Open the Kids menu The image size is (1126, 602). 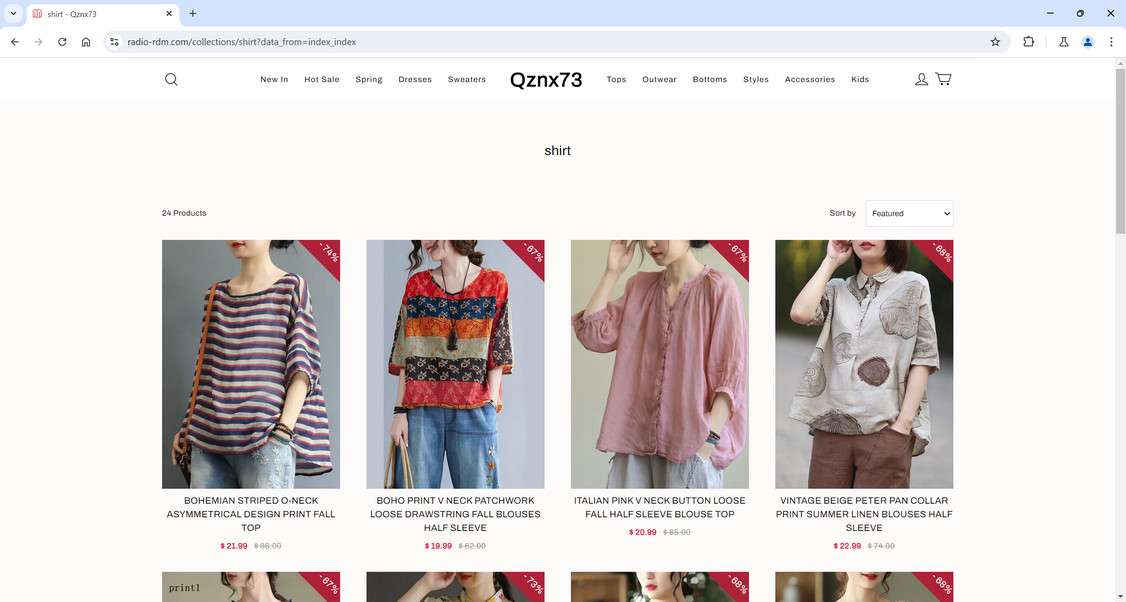pyautogui.click(x=860, y=80)
